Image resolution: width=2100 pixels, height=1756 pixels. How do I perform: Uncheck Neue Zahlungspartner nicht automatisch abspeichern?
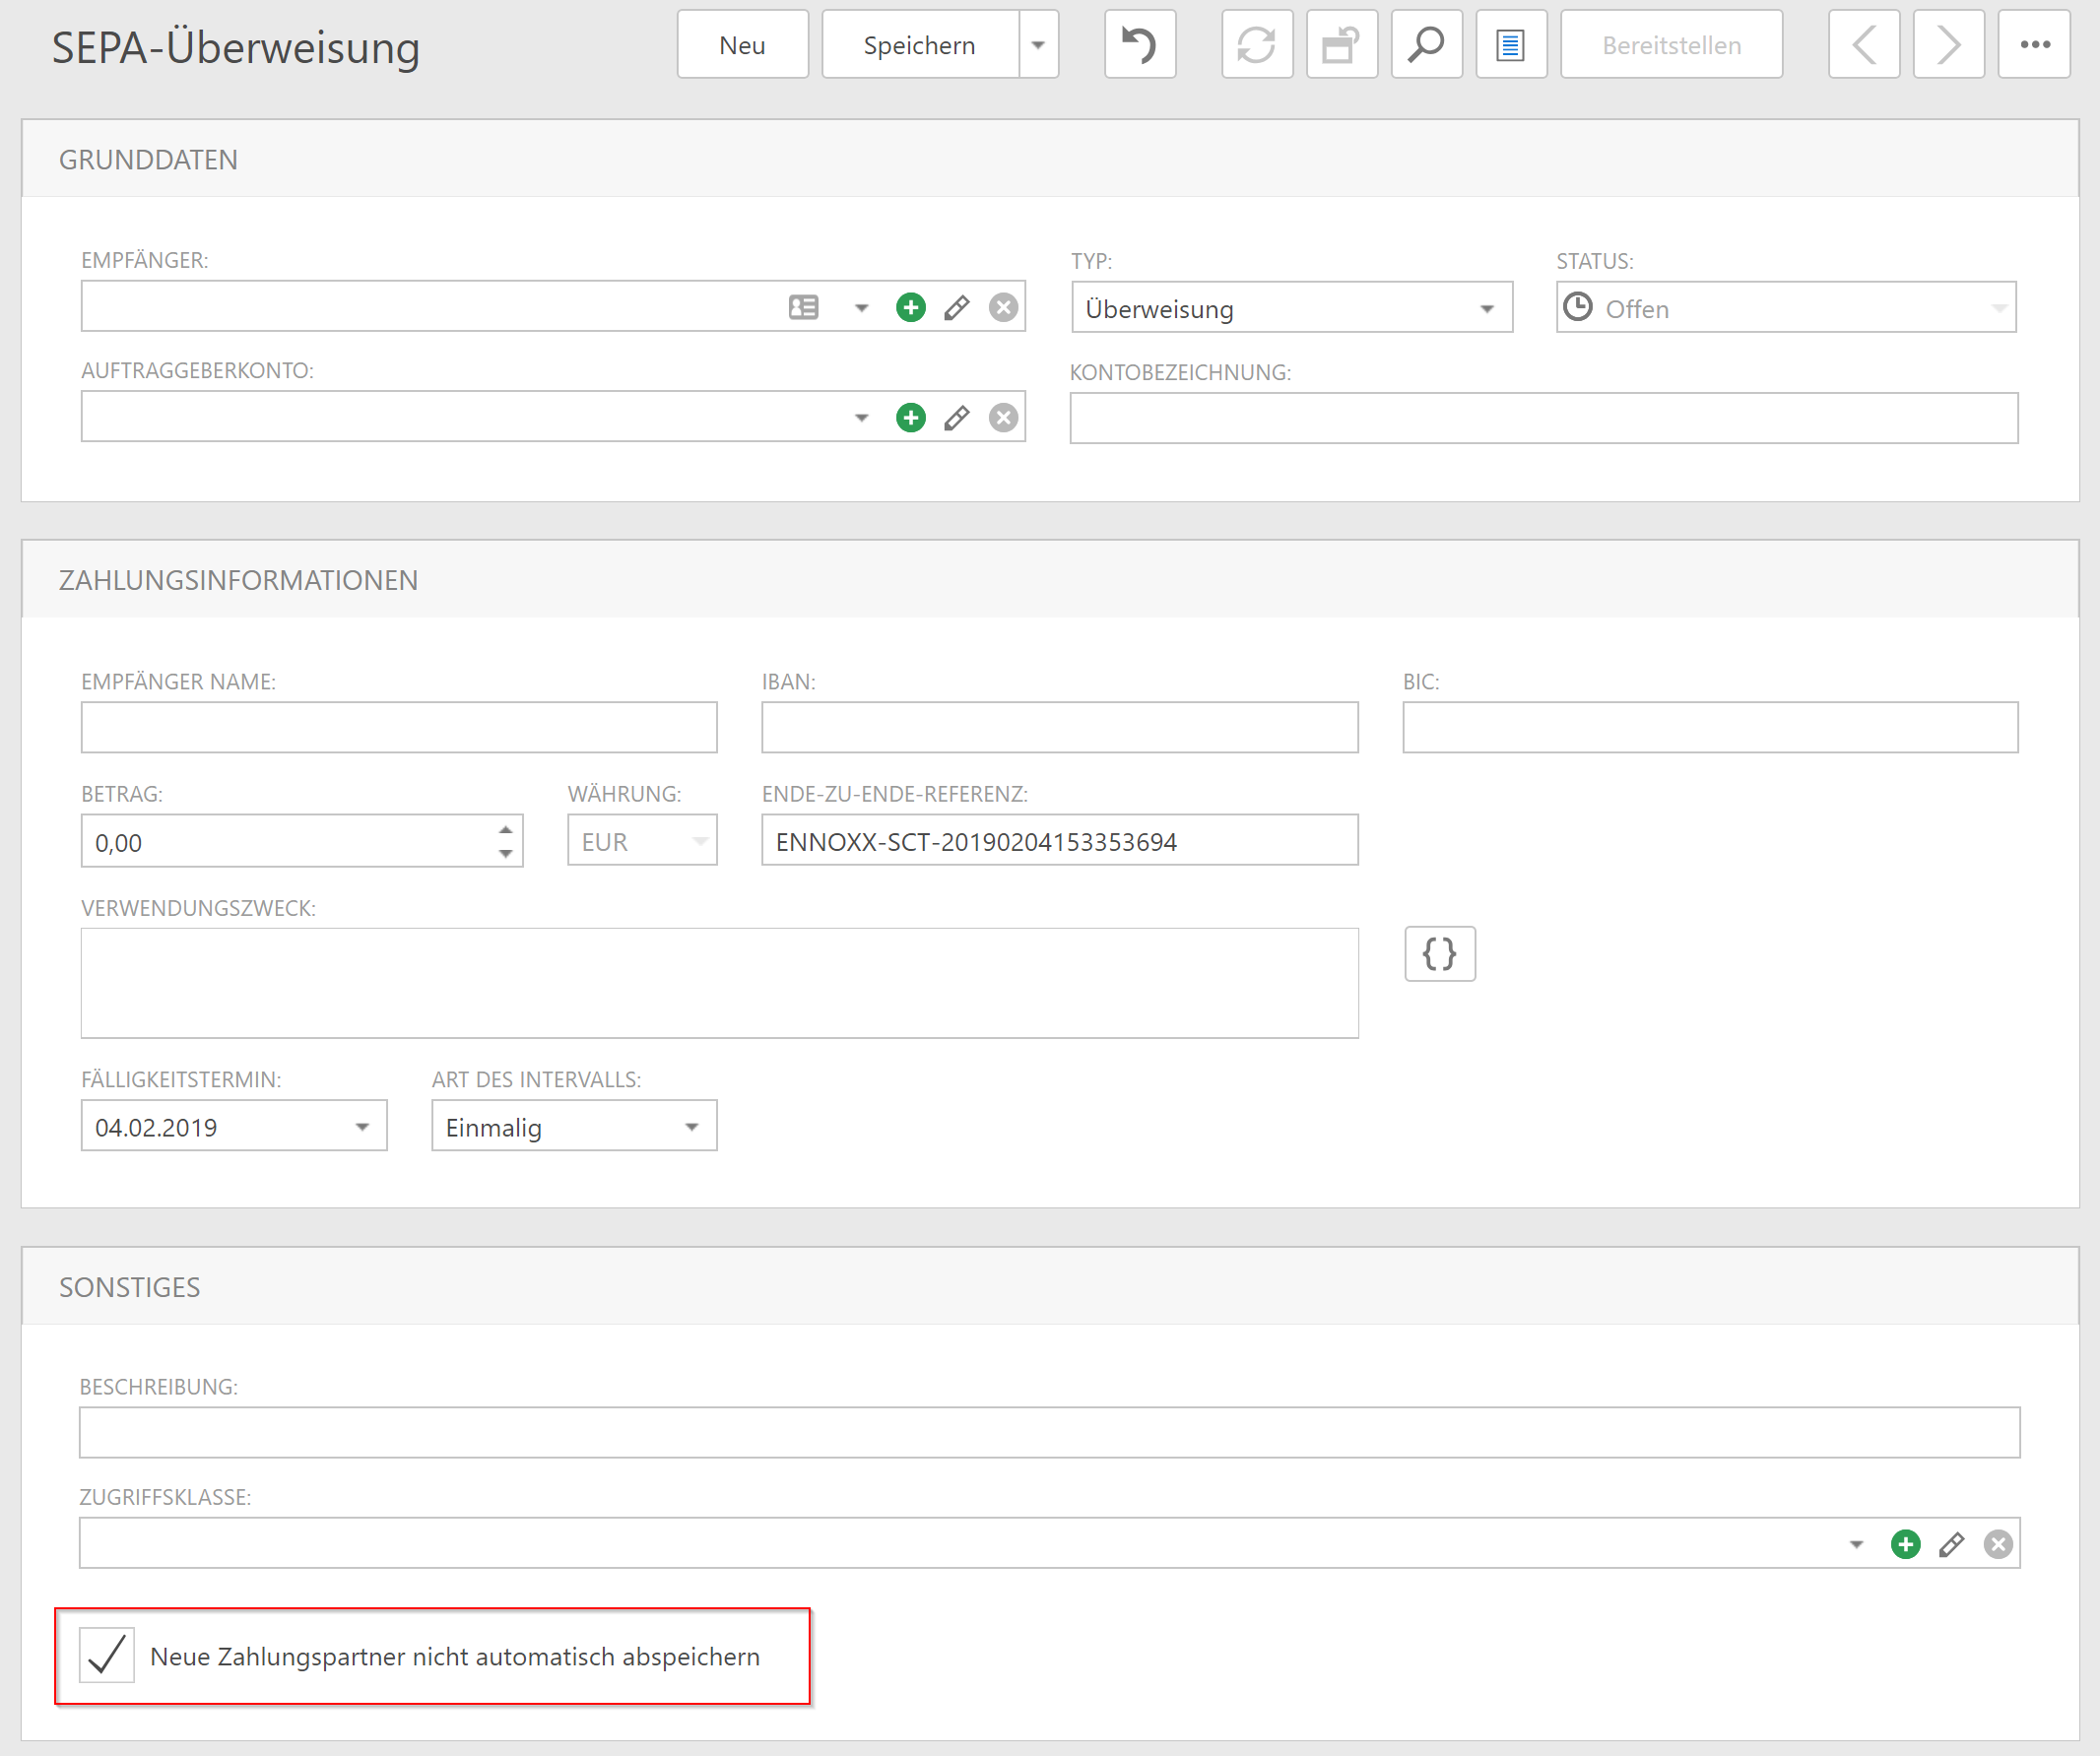(107, 1655)
